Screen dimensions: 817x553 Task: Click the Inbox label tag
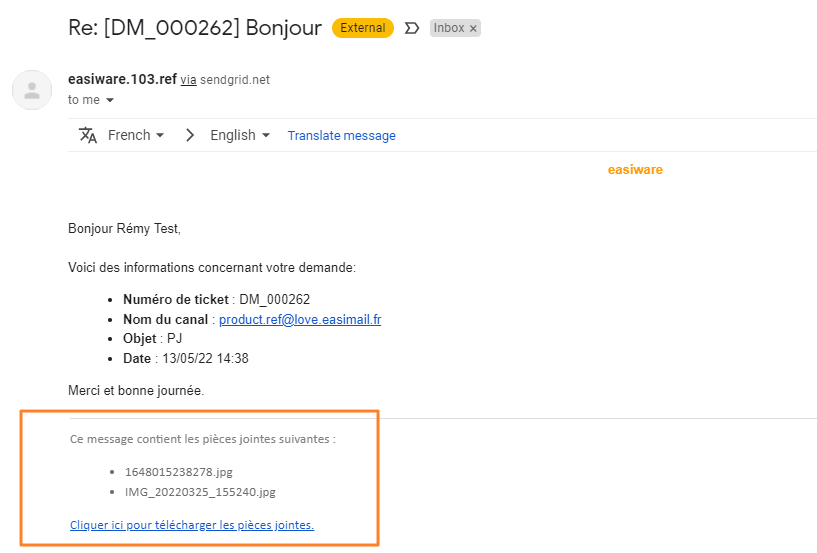pos(449,28)
